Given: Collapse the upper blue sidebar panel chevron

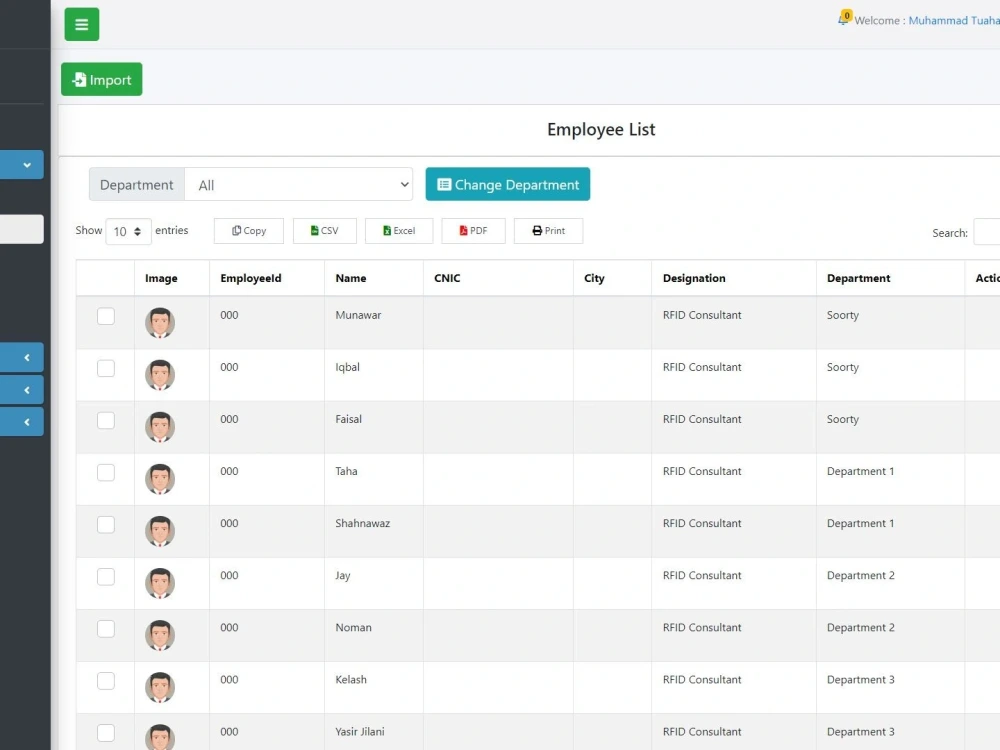Looking at the screenshot, I should (x=22, y=357).
